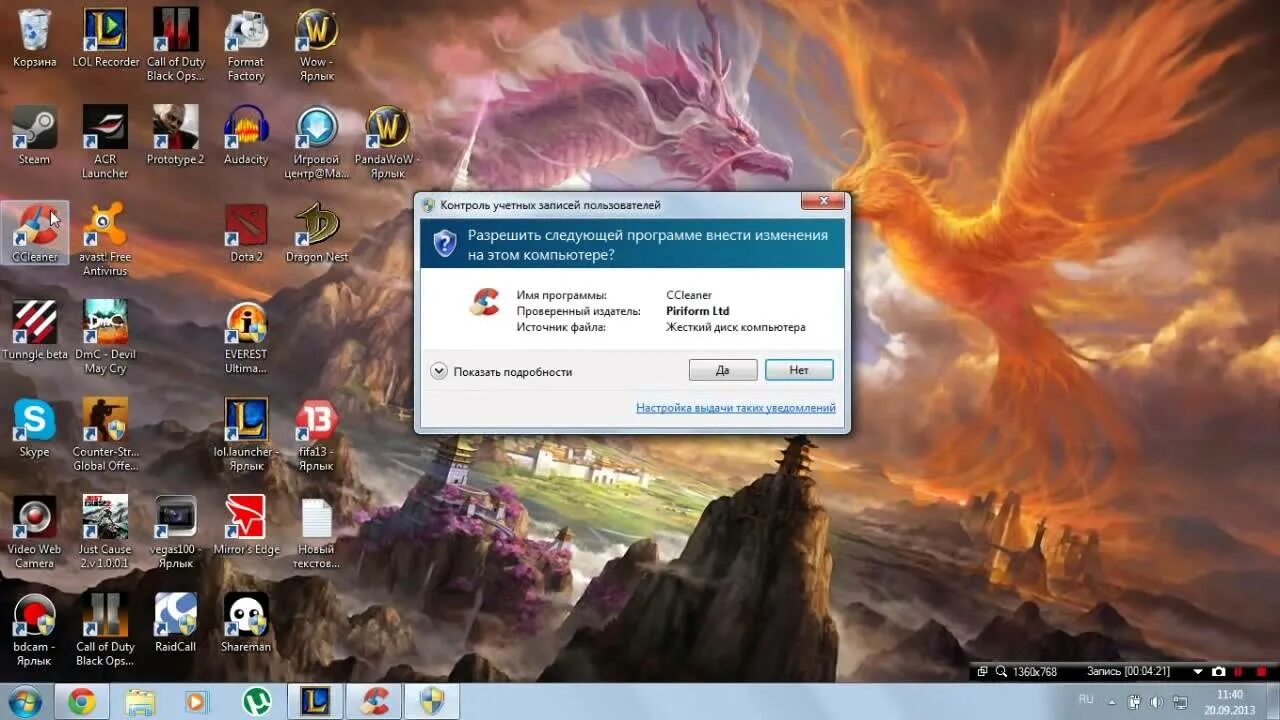
Task: Switch to the UAC shield taskbar item
Action: pos(432,702)
